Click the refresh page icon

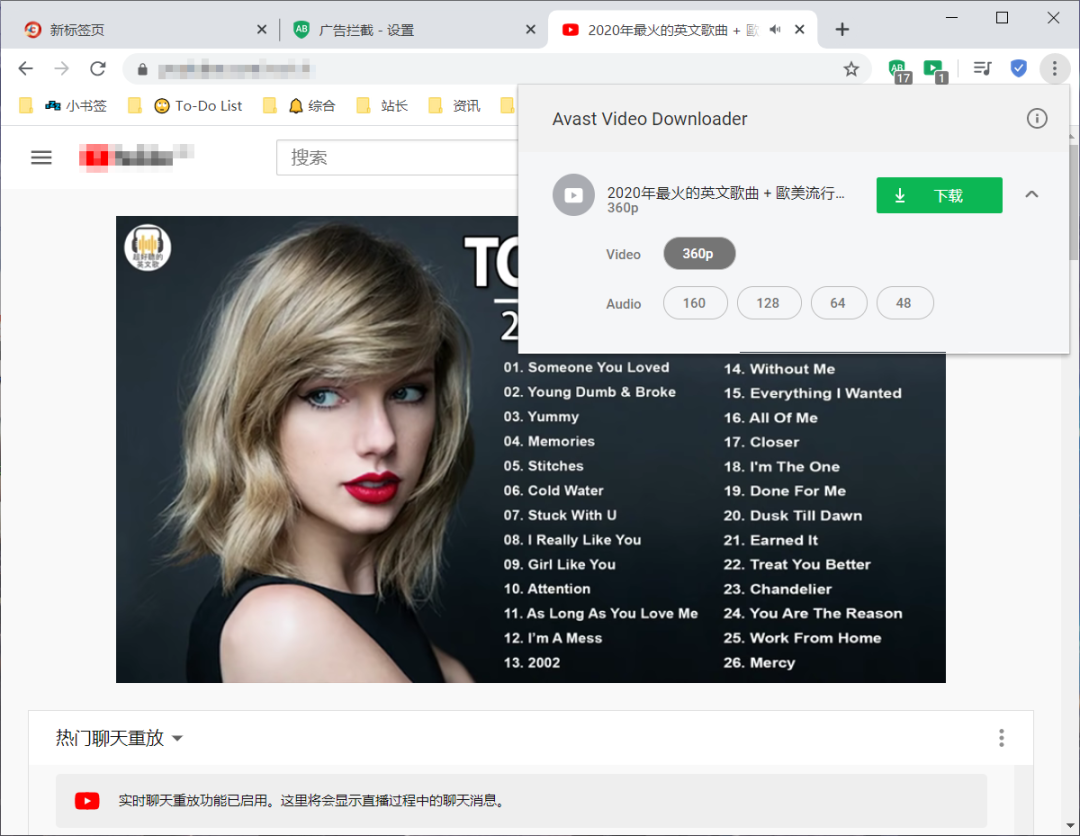pyautogui.click(x=97, y=69)
